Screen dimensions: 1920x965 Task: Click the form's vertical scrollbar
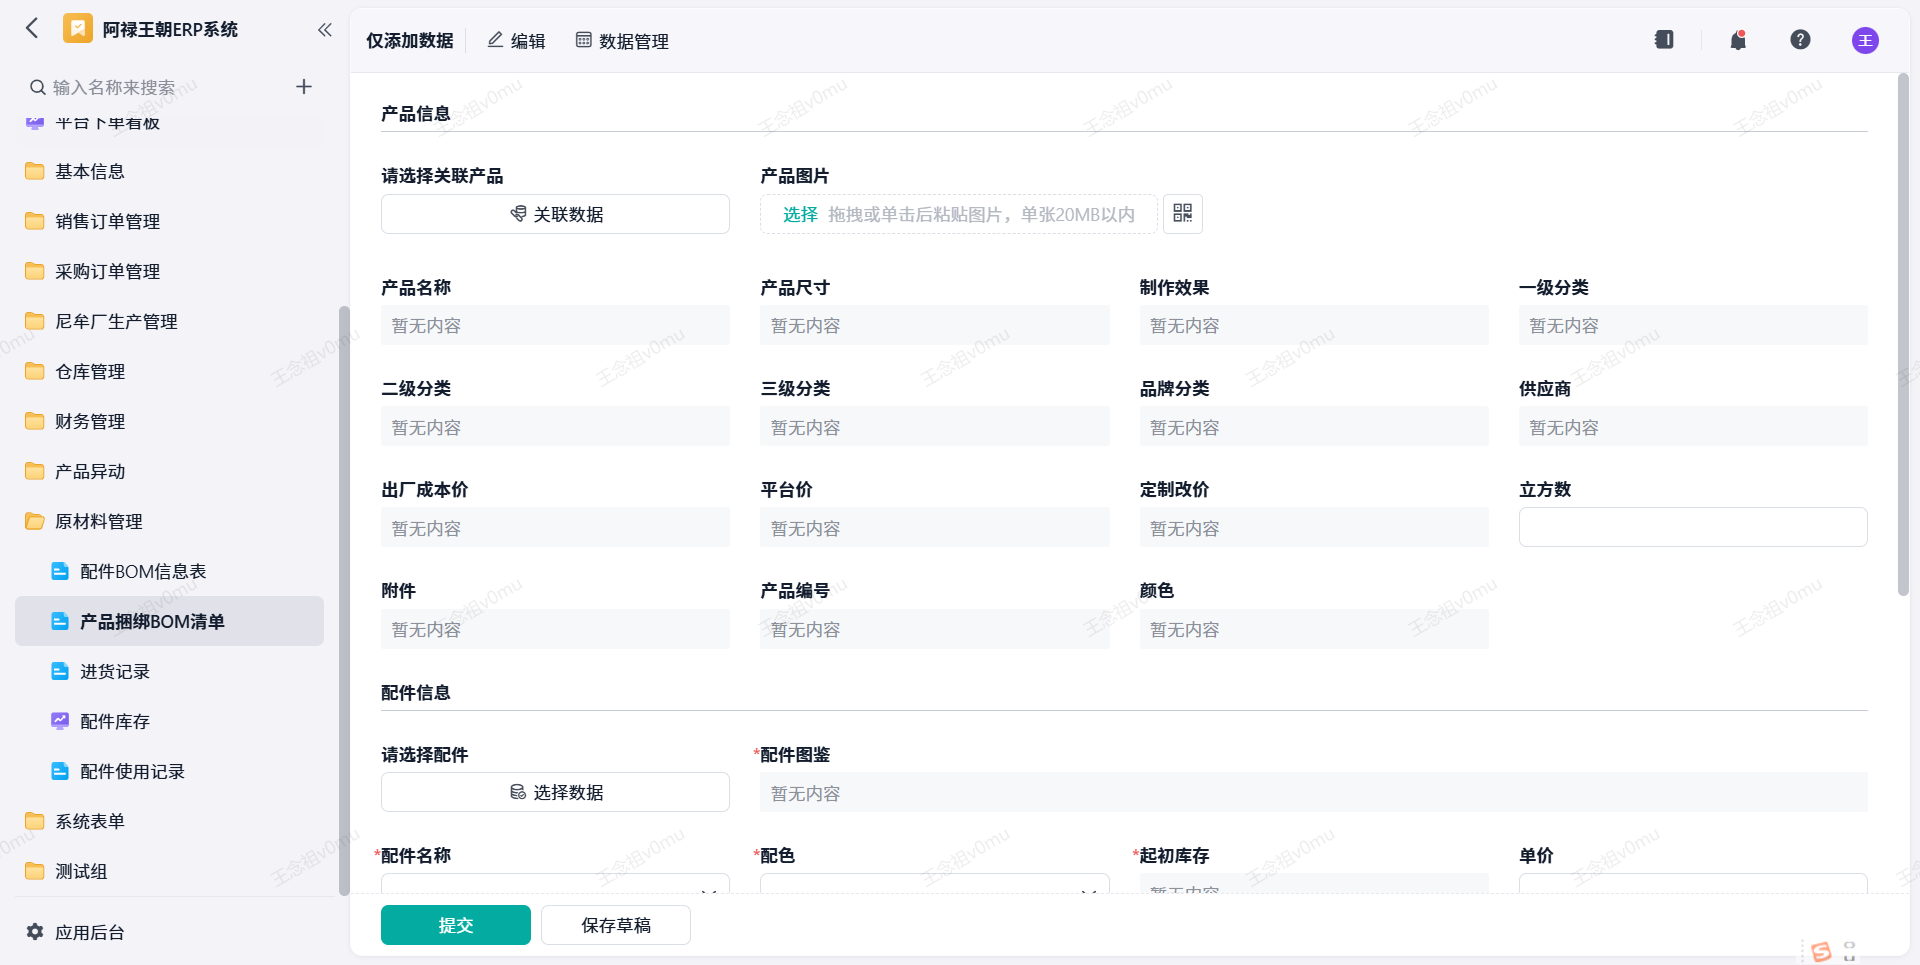pos(1903,335)
